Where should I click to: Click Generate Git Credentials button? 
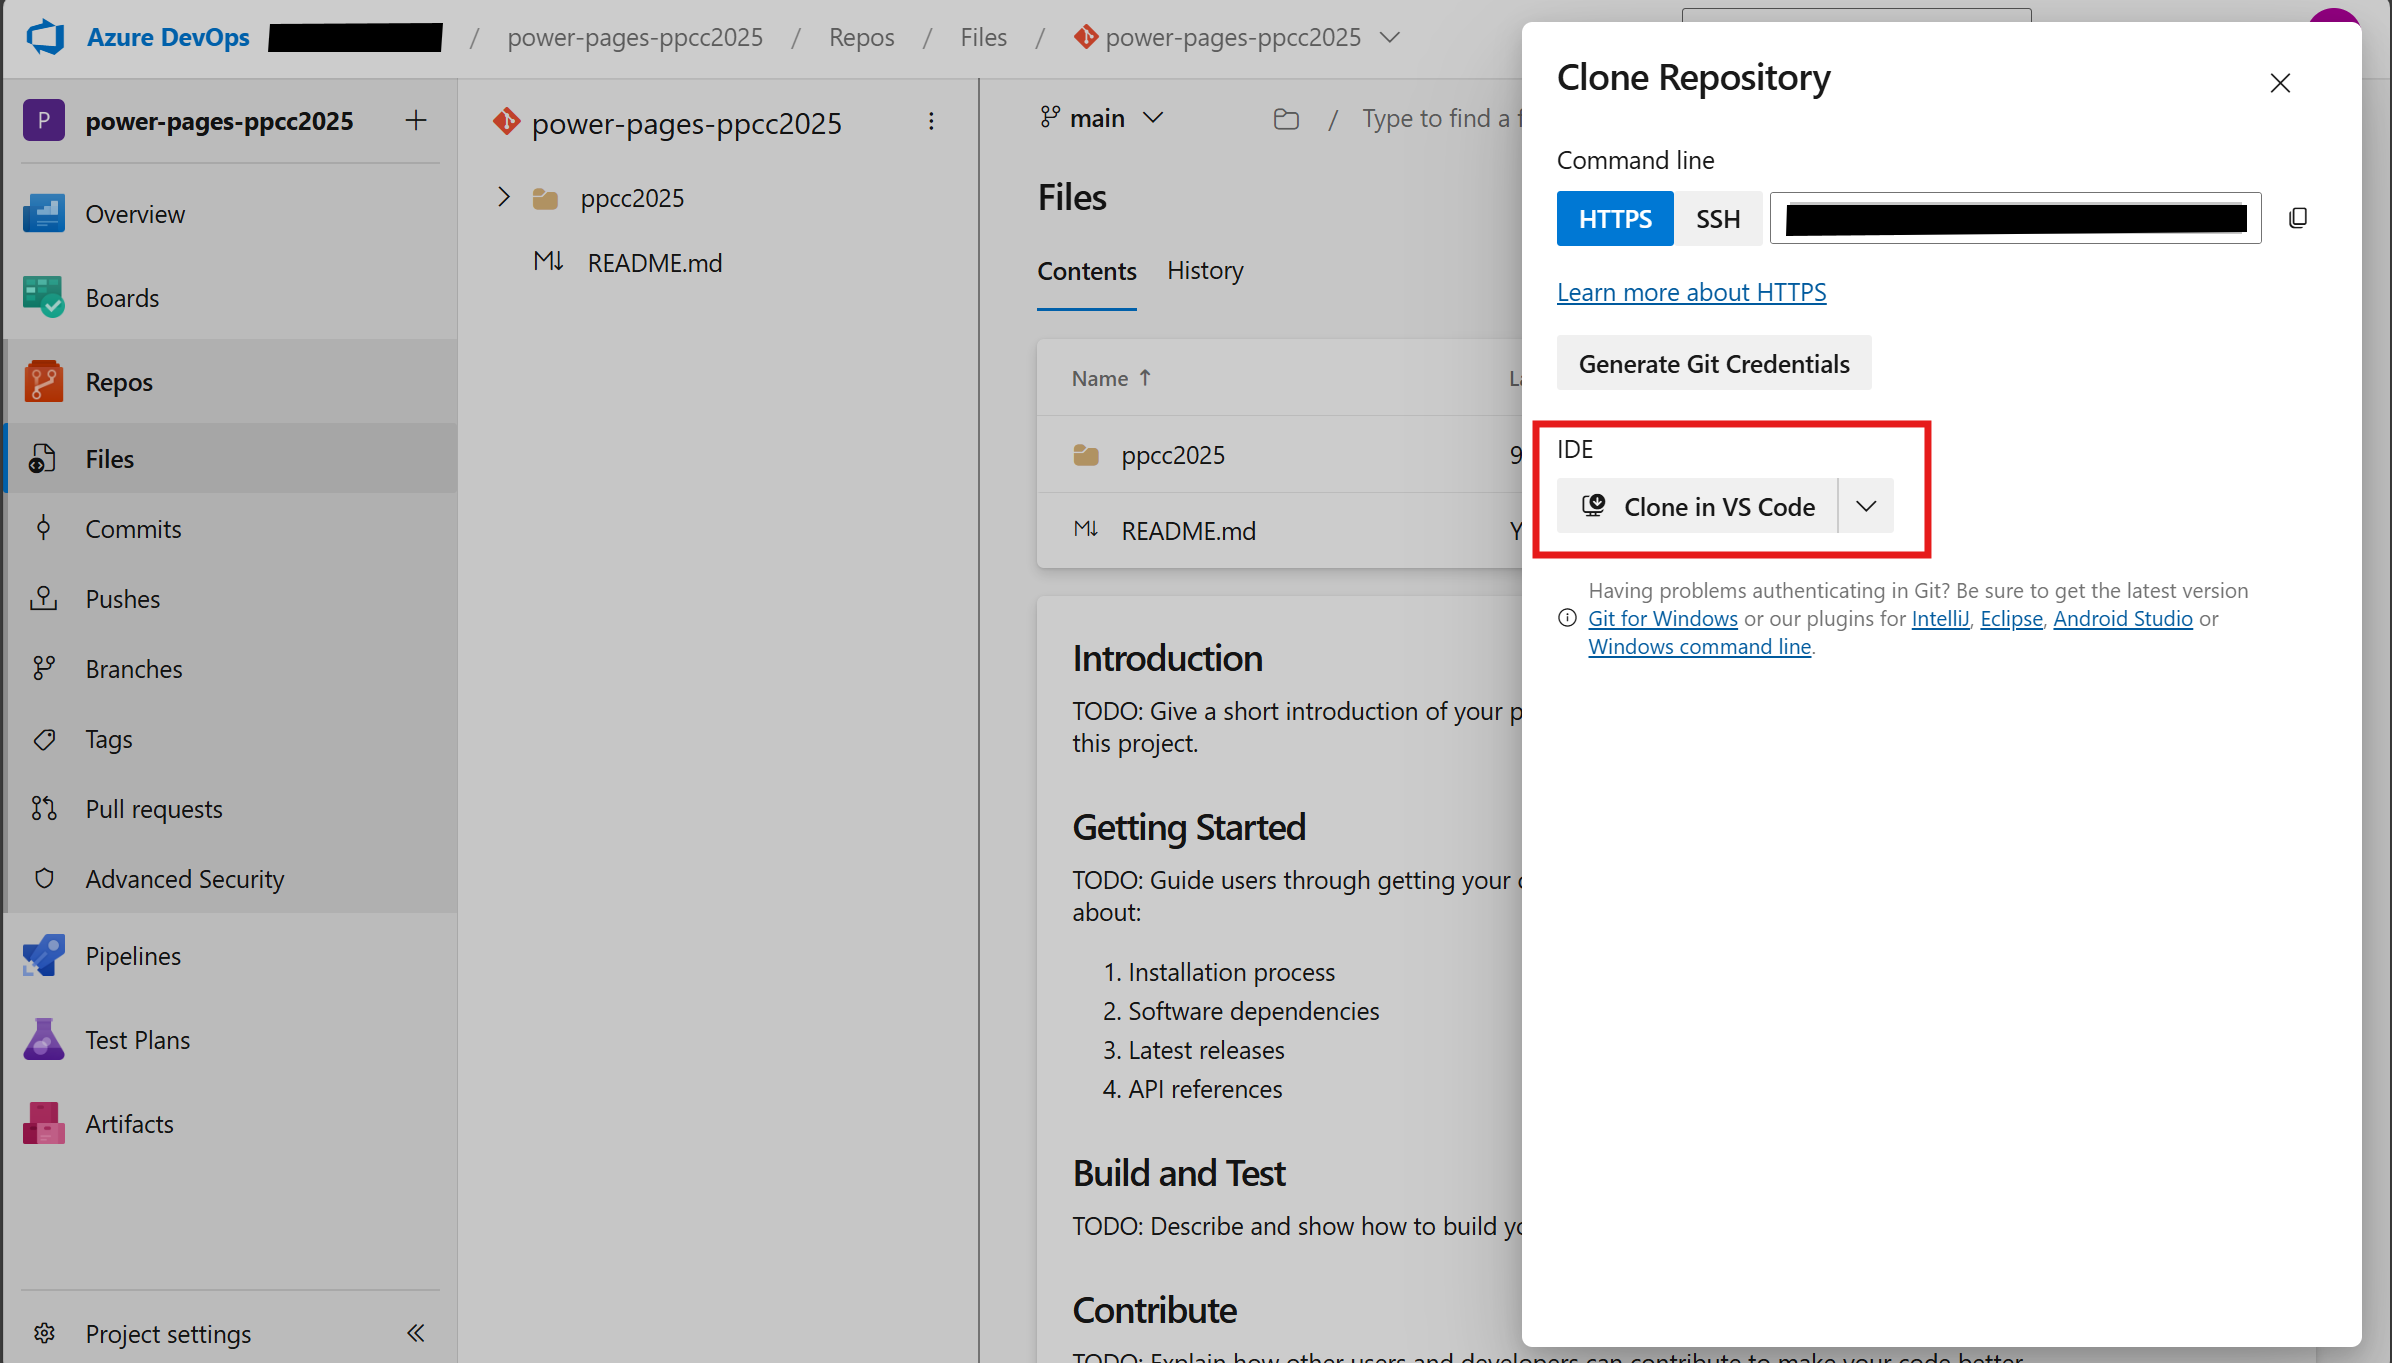1713,364
